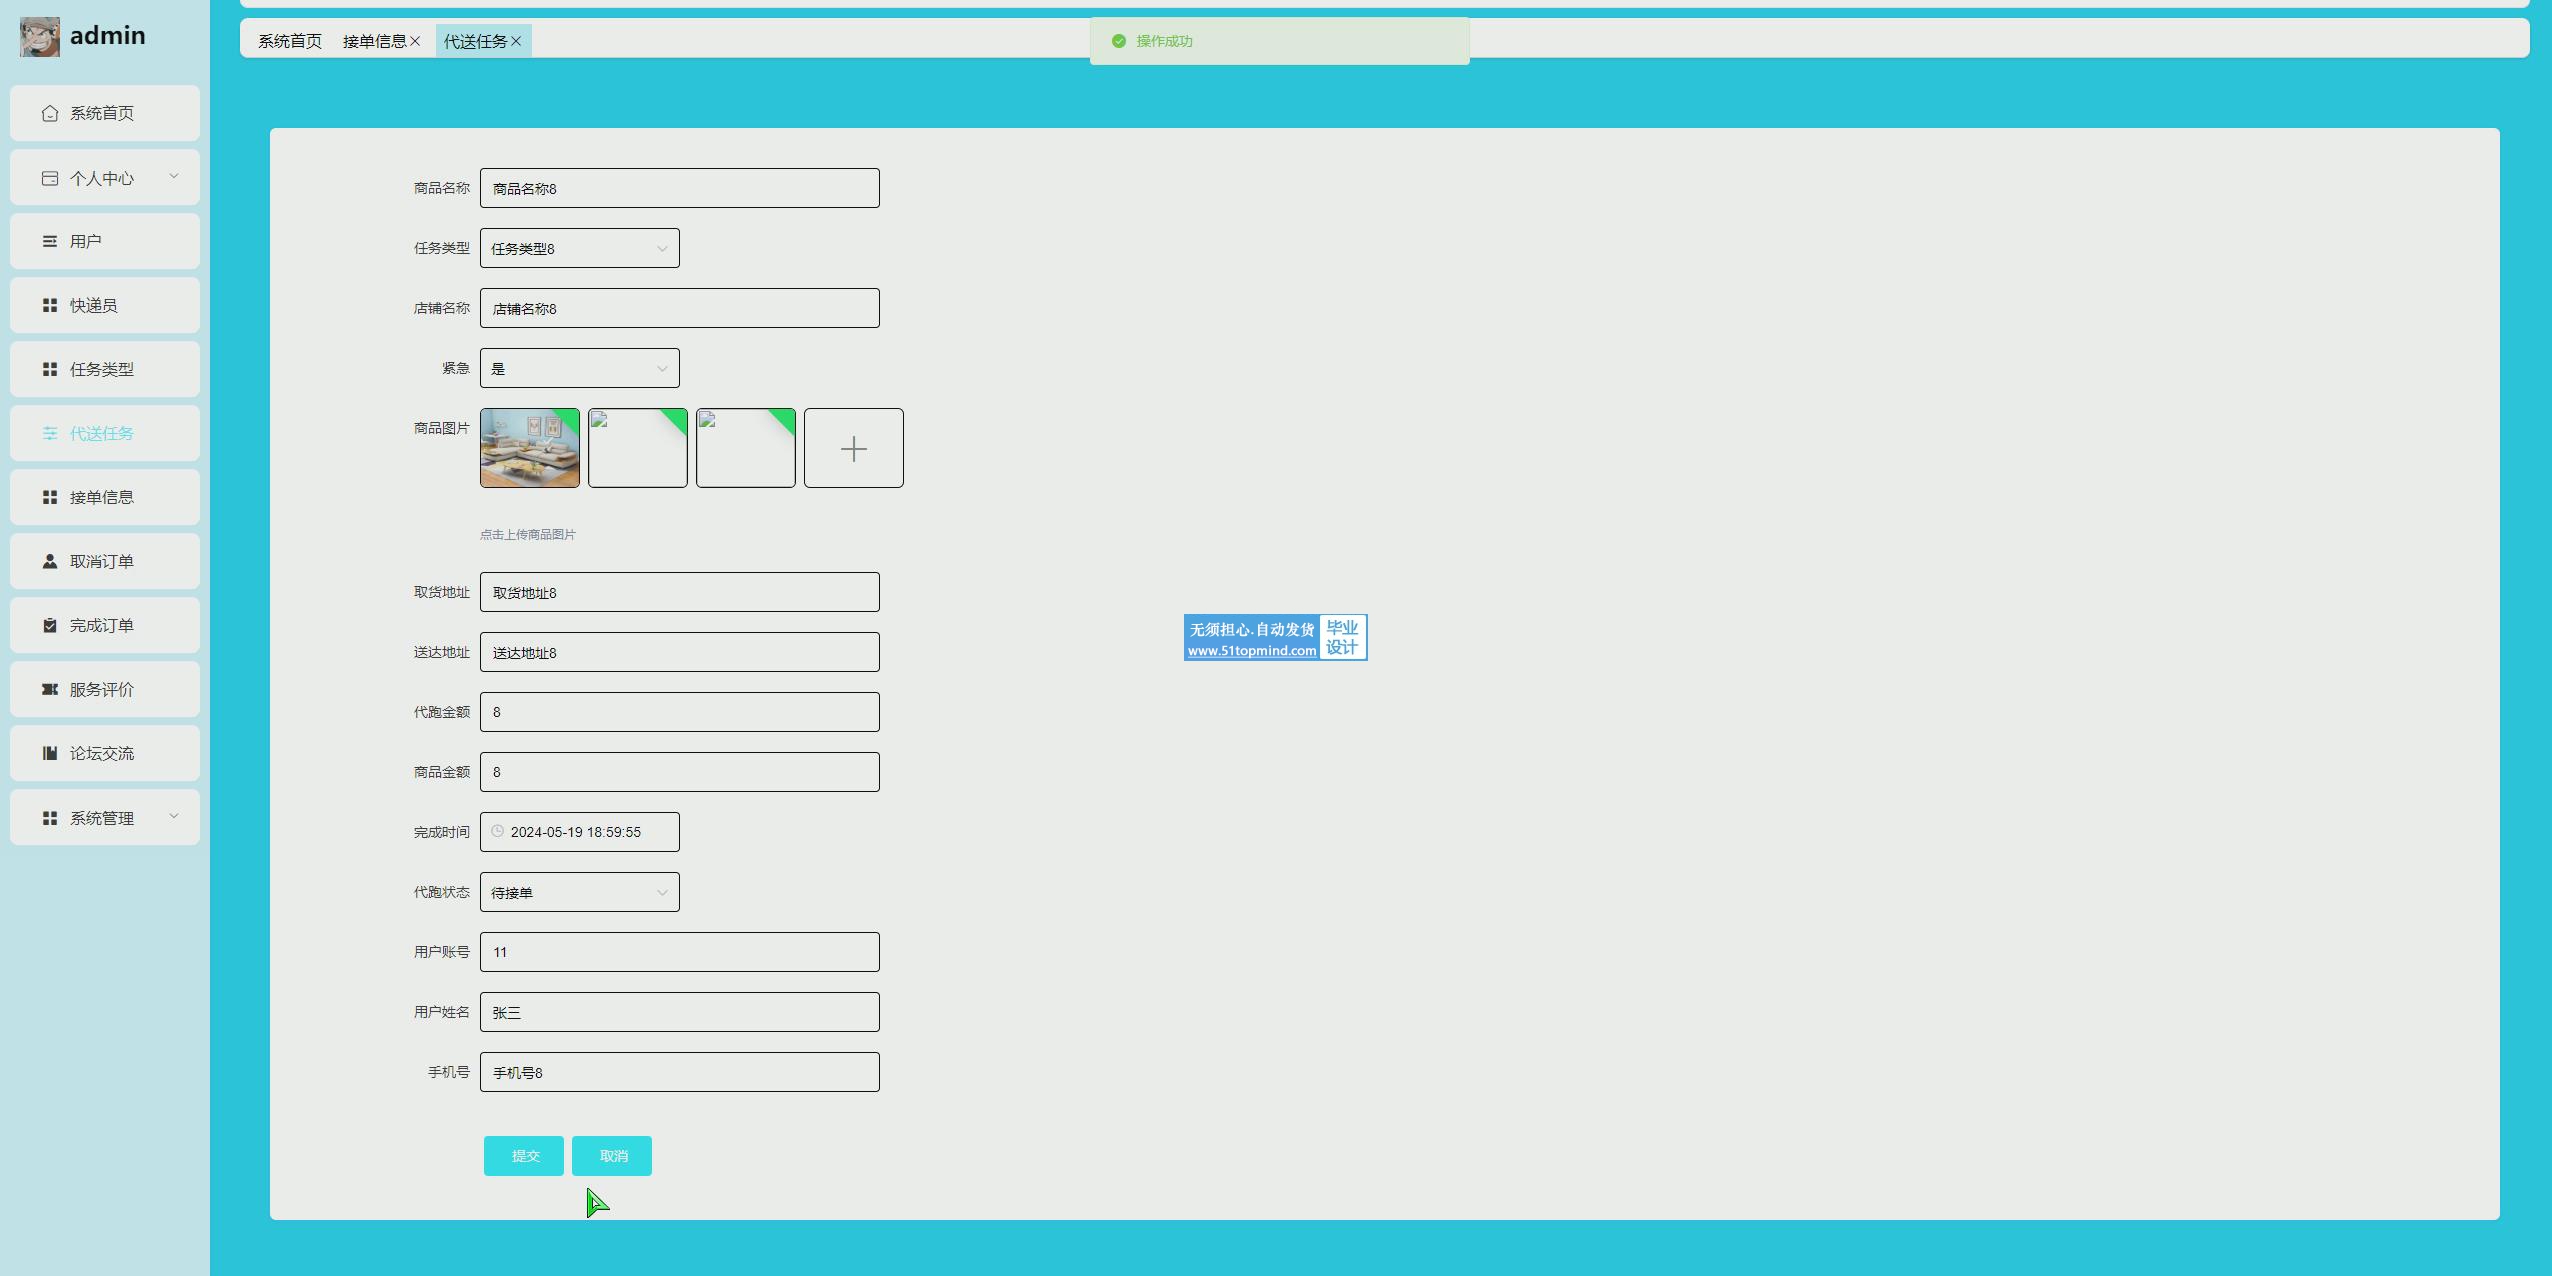Click the grid icon beside 任务类型
The width and height of the screenshot is (2552, 1276).
[x=50, y=369]
